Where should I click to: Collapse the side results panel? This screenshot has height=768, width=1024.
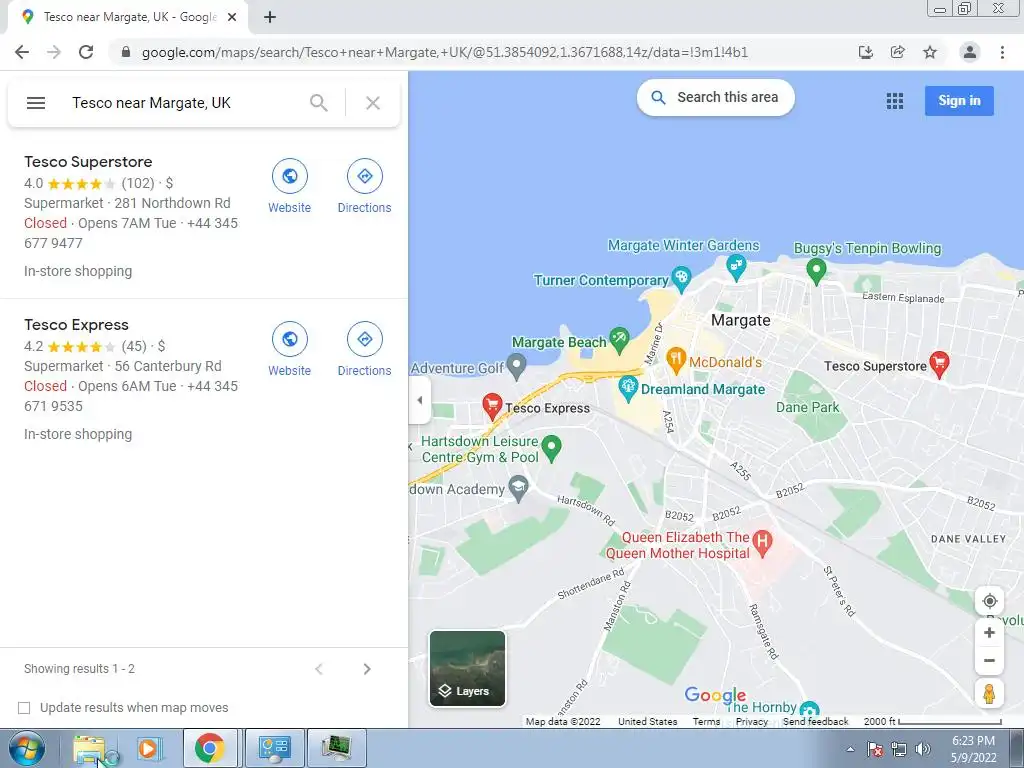coord(419,400)
